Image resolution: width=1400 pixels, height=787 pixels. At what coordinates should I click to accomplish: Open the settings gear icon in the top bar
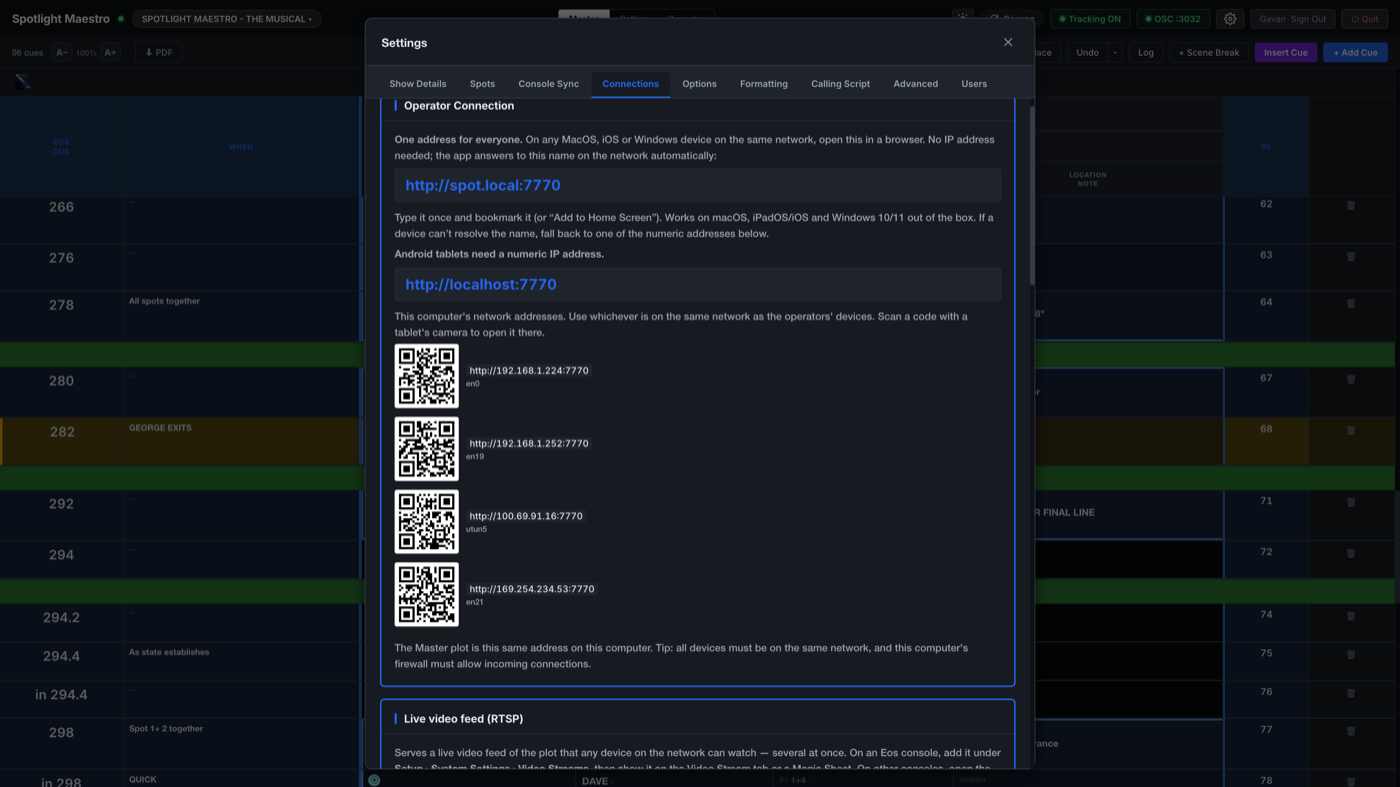(1230, 19)
